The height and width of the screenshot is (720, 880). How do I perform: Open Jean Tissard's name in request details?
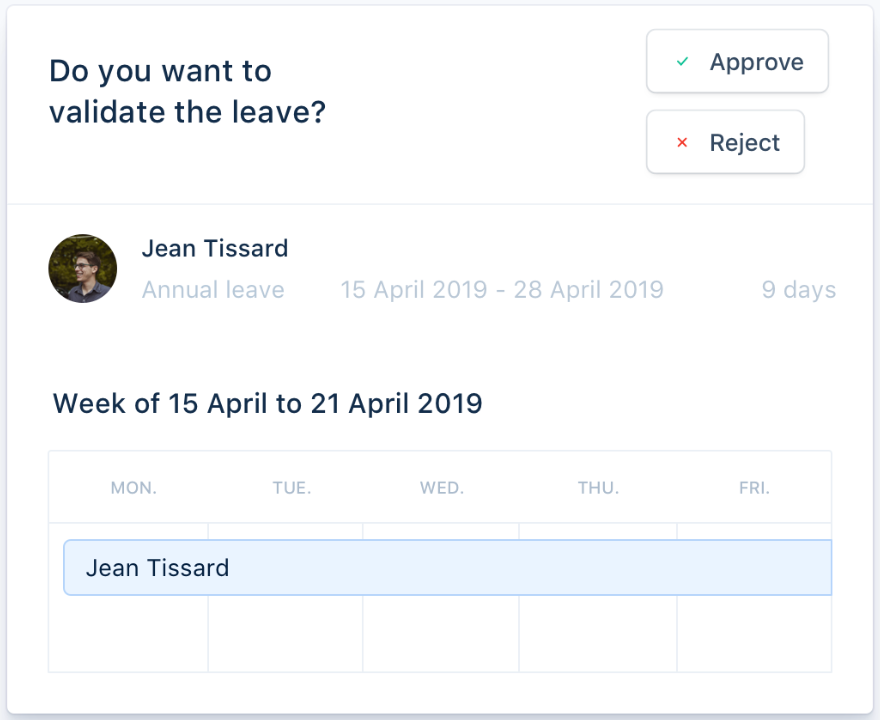pyautogui.click(x=215, y=248)
